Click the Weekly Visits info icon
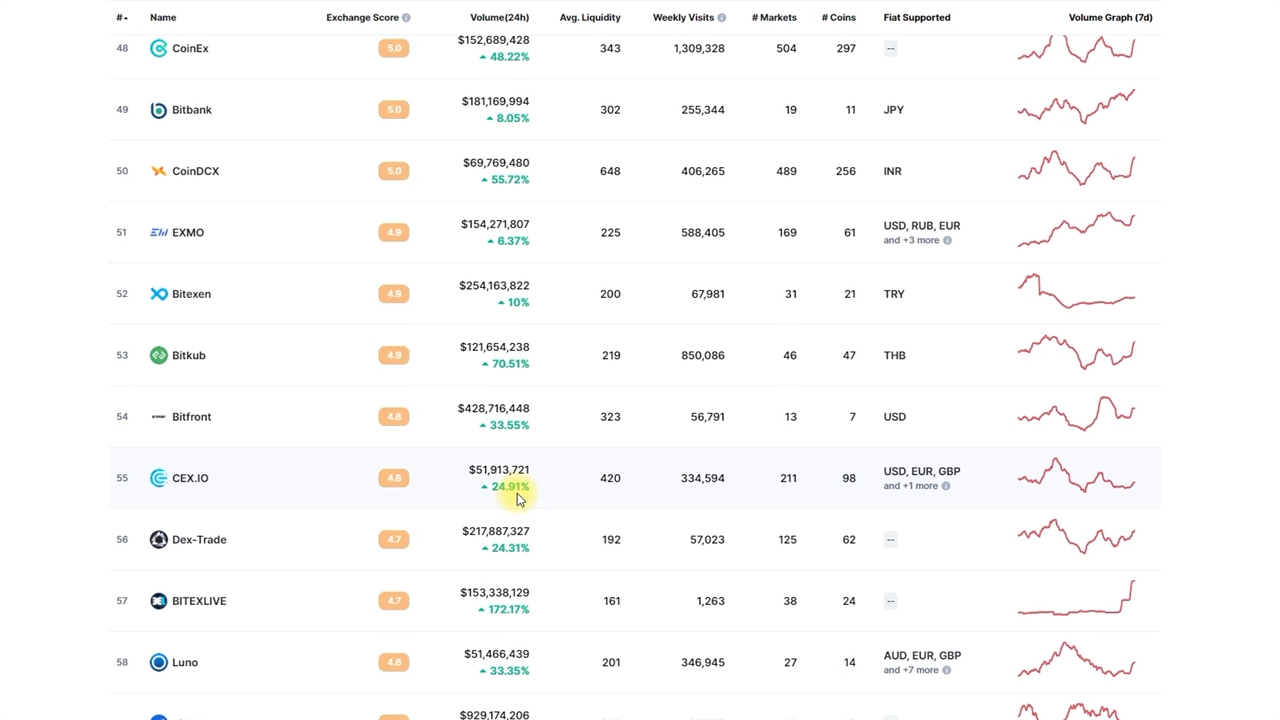Screen dimensions: 1280x720 [x=722, y=18]
